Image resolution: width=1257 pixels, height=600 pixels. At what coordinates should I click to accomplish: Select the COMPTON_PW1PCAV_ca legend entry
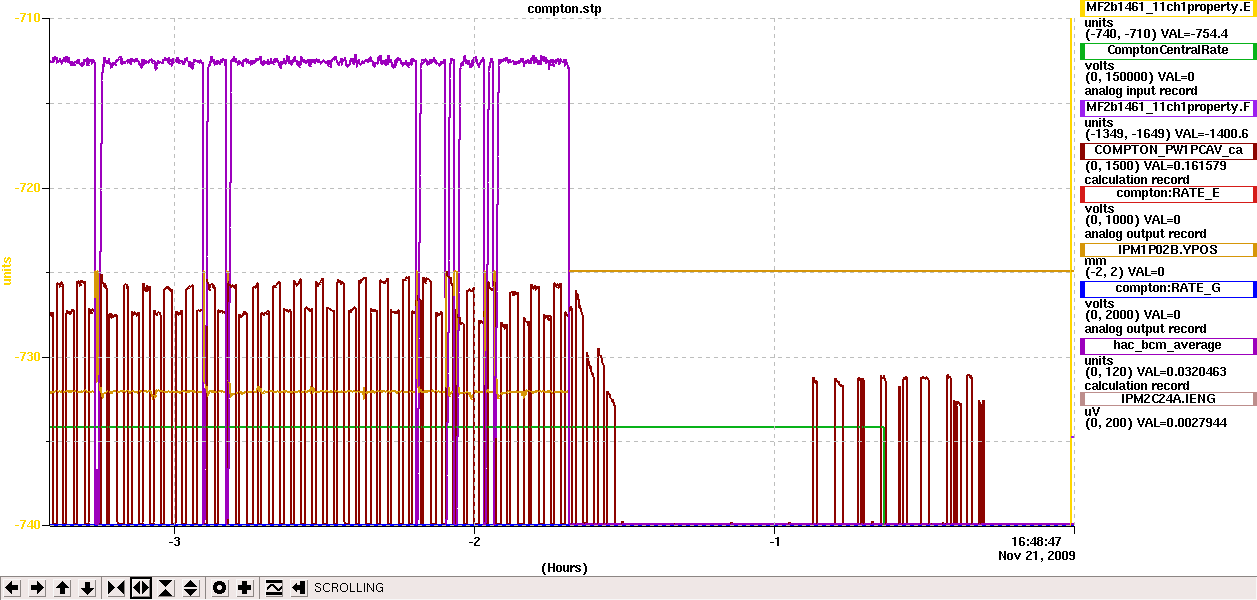[1168, 150]
